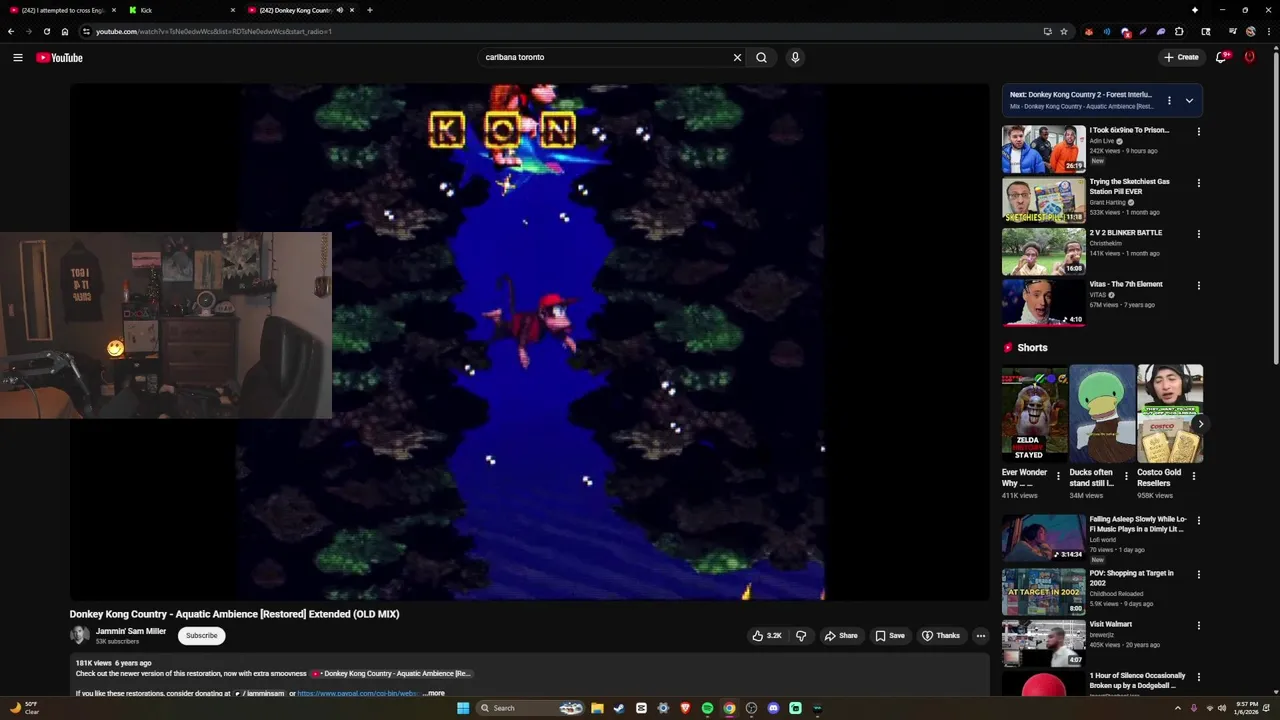Viewport: 1280px width, 720px height.
Task: Open Mix playlist options menu
Action: click(x=1169, y=100)
